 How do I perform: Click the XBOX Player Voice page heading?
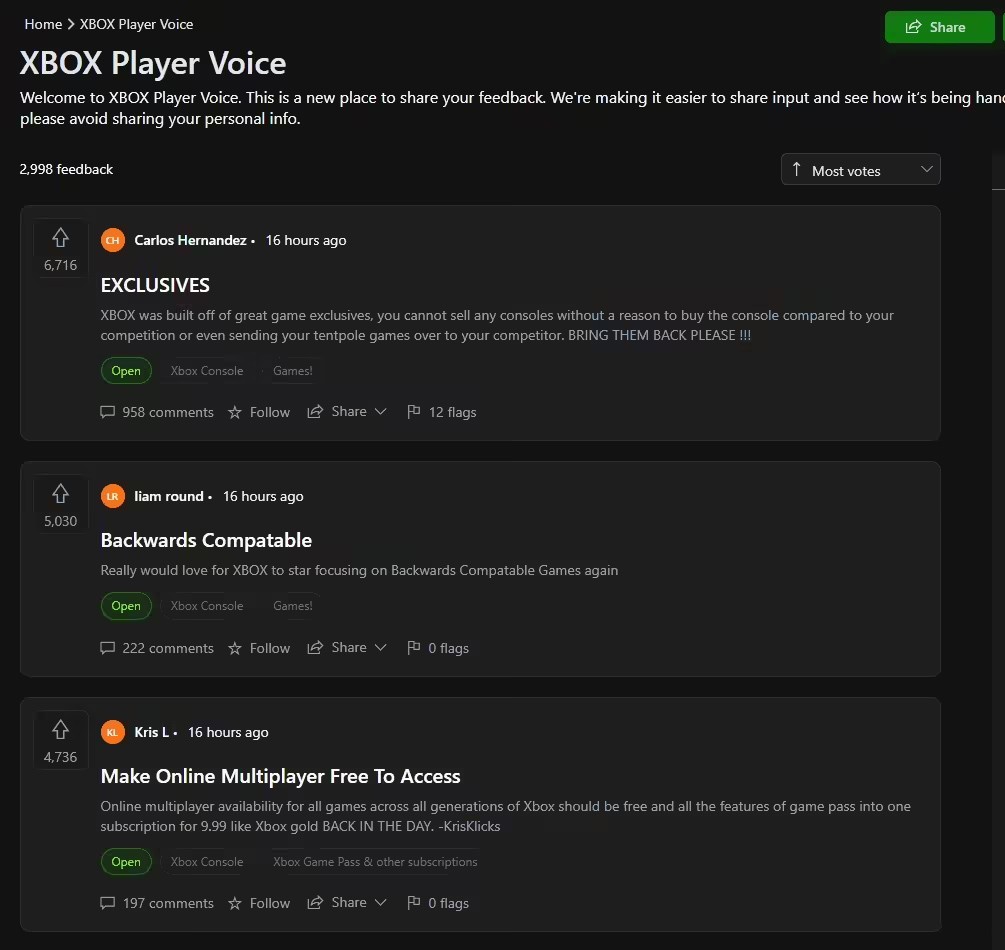tap(153, 63)
